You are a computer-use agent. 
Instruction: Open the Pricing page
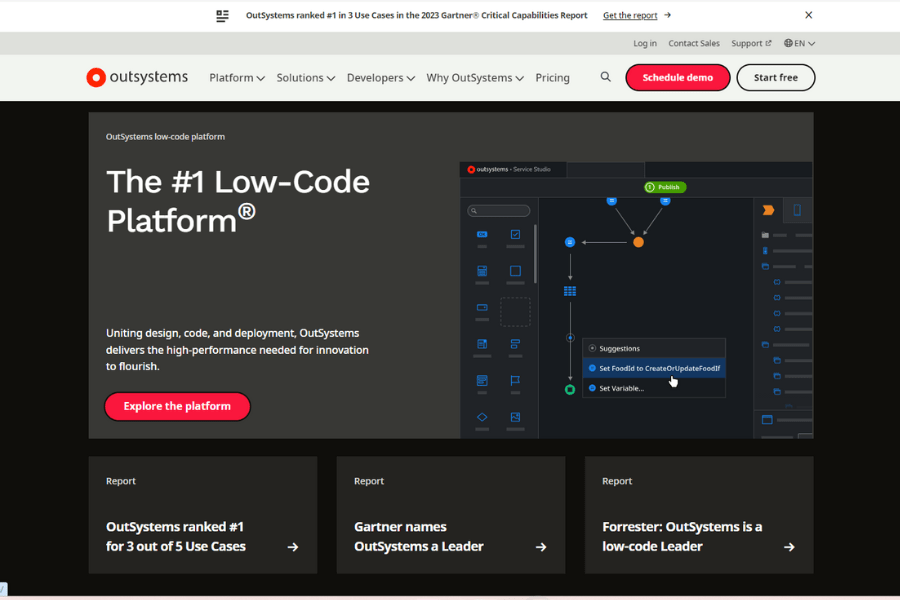click(x=552, y=78)
